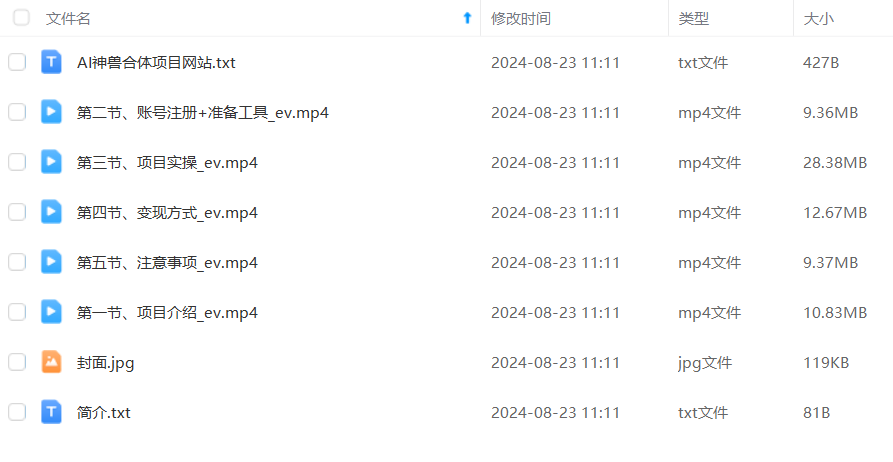Screen dimensions: 893x462
Task: Select the checkbox for 第一节、项目介绍_ev.mp4
Action: (17, 312)
